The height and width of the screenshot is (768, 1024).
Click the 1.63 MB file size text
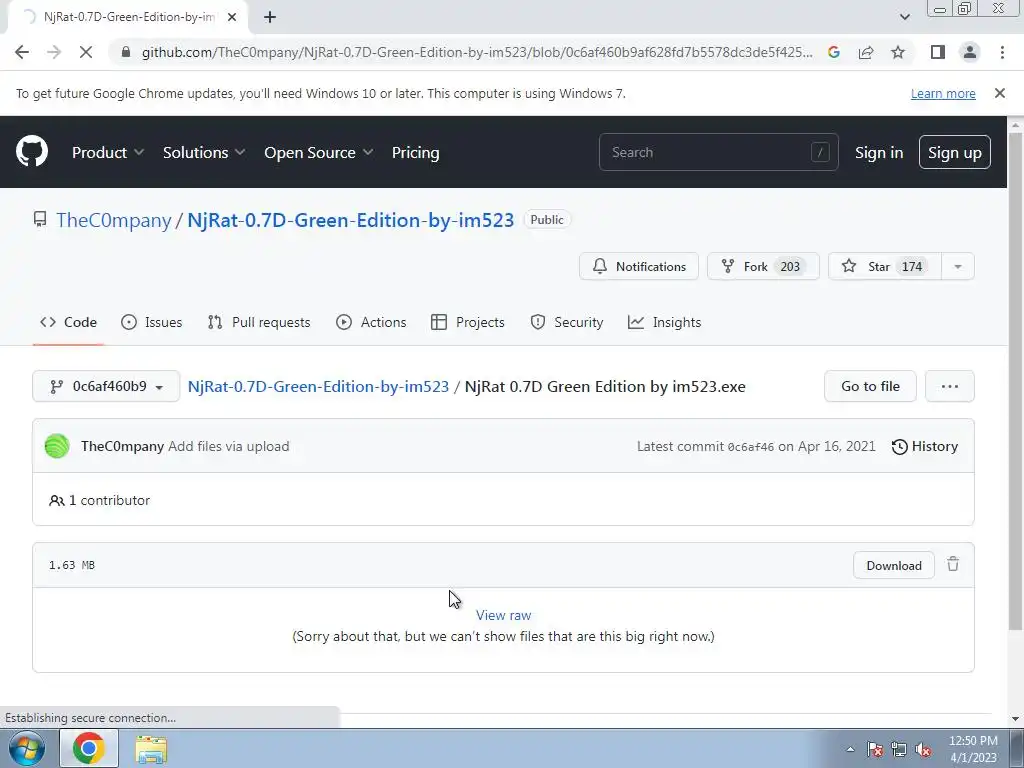tap(72, 565)
